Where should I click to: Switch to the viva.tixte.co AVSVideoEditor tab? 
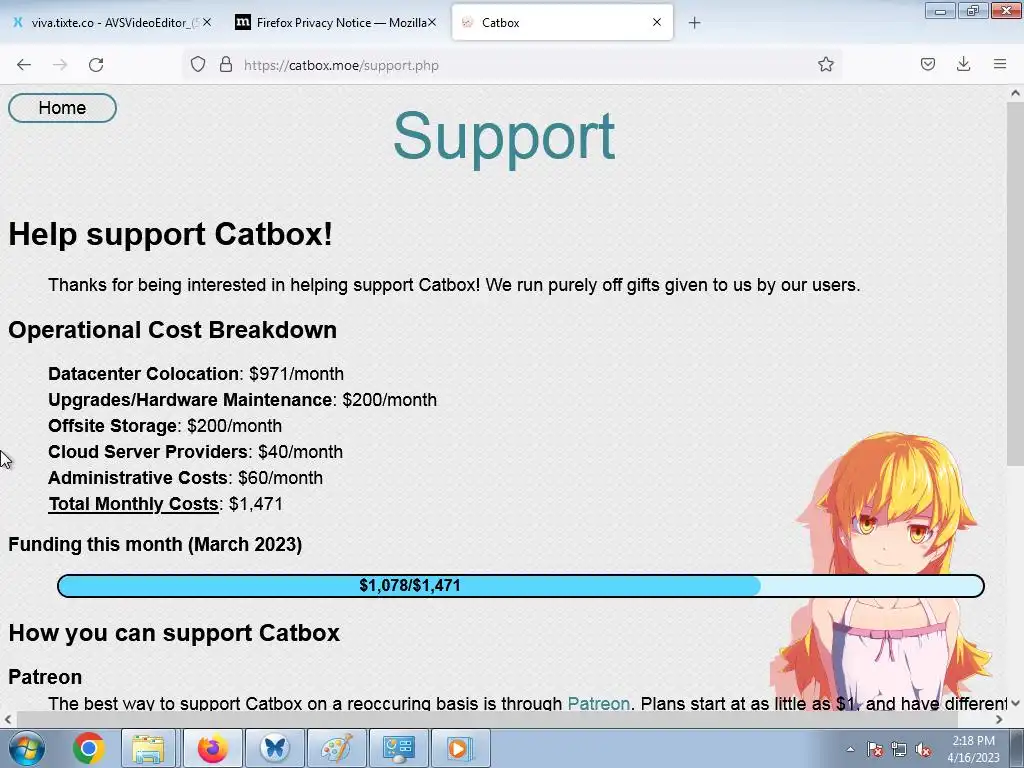coord(114,22)
